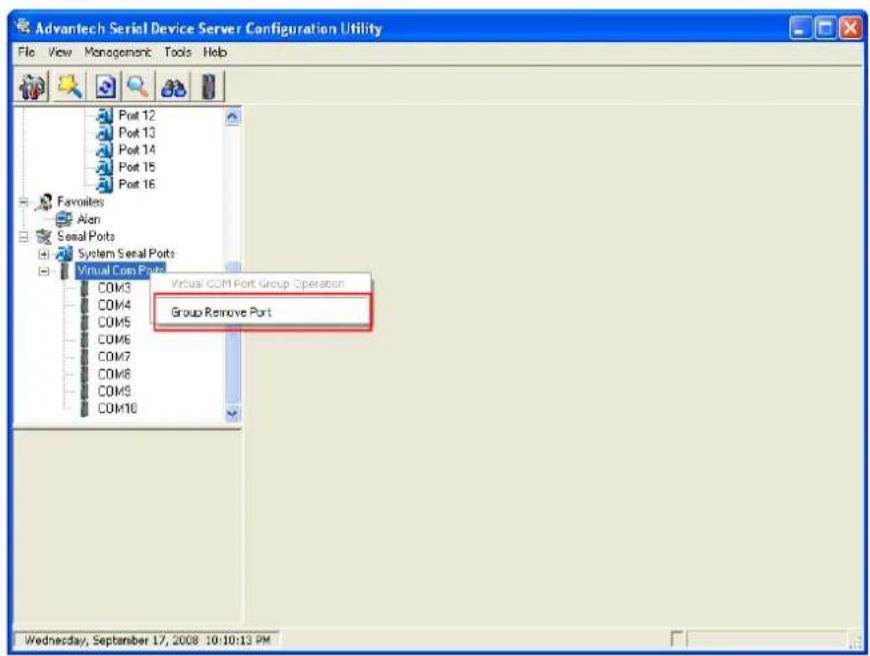Select the COM9 label
870x656 pixels.
[114, 391]
